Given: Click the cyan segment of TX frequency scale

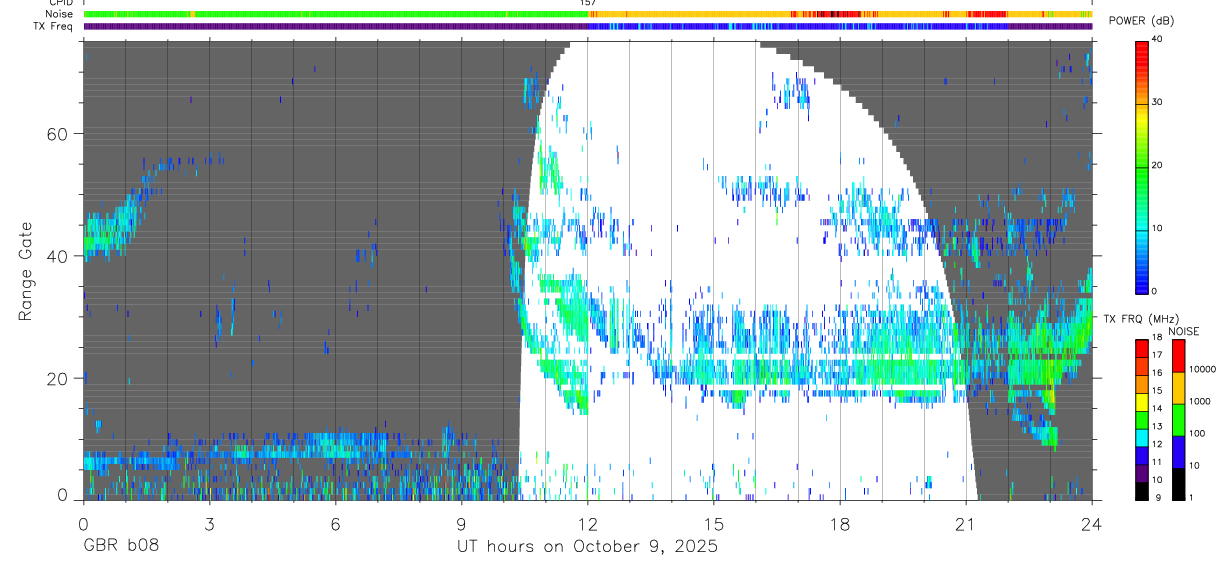Looking at the screenshot, I should (x=1142, y=438).
